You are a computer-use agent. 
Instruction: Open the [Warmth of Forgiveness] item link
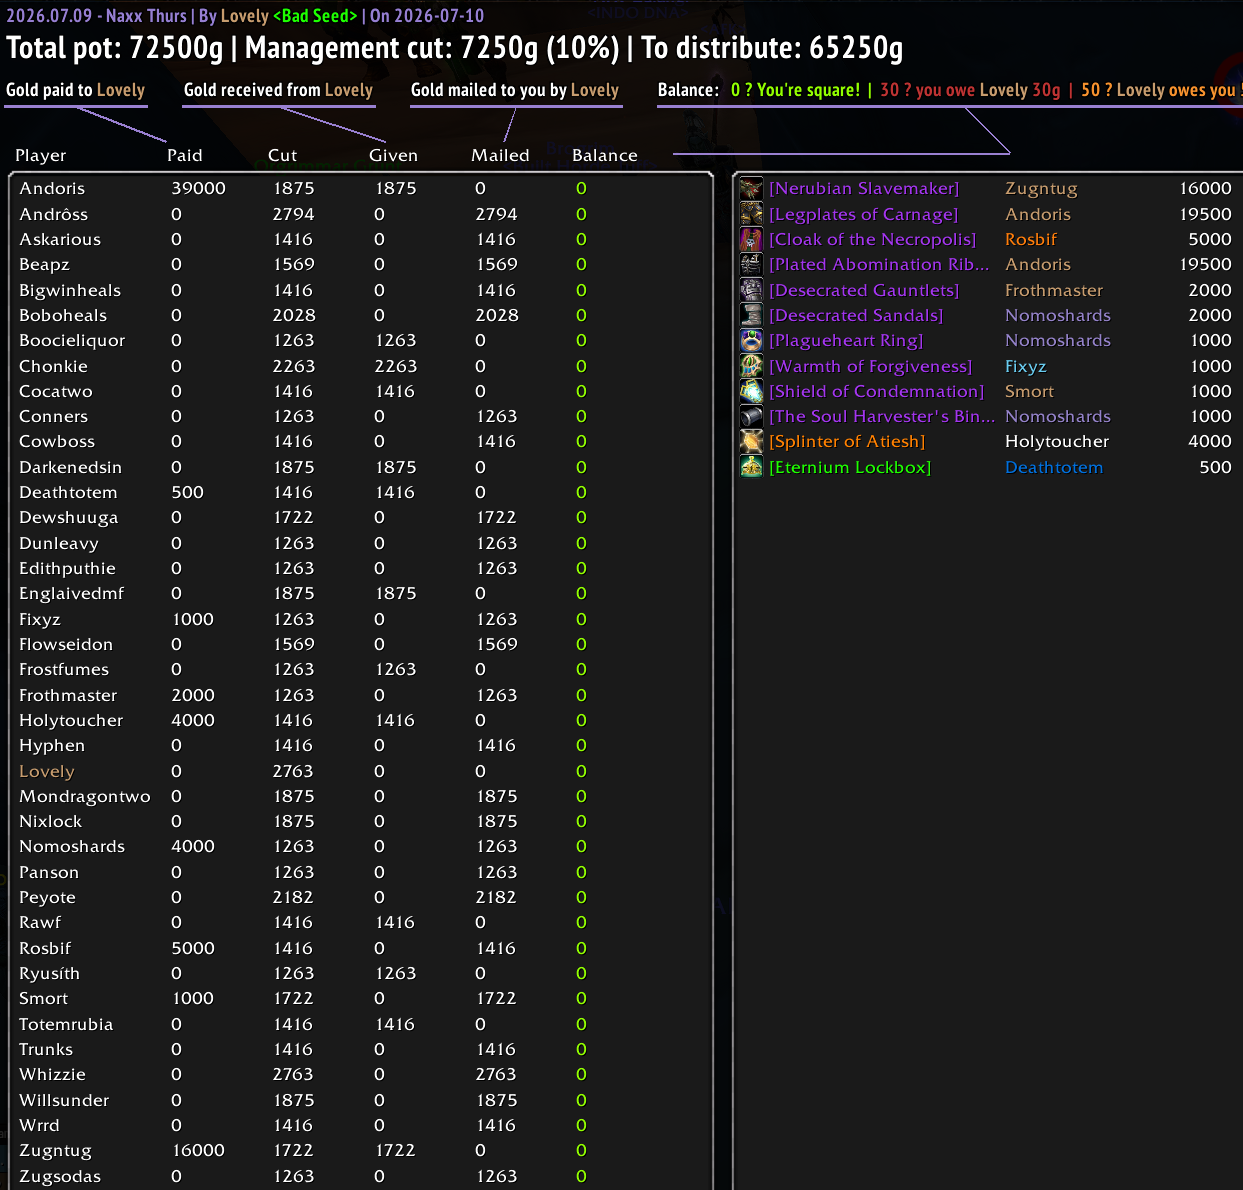click(x=870, y=366)
